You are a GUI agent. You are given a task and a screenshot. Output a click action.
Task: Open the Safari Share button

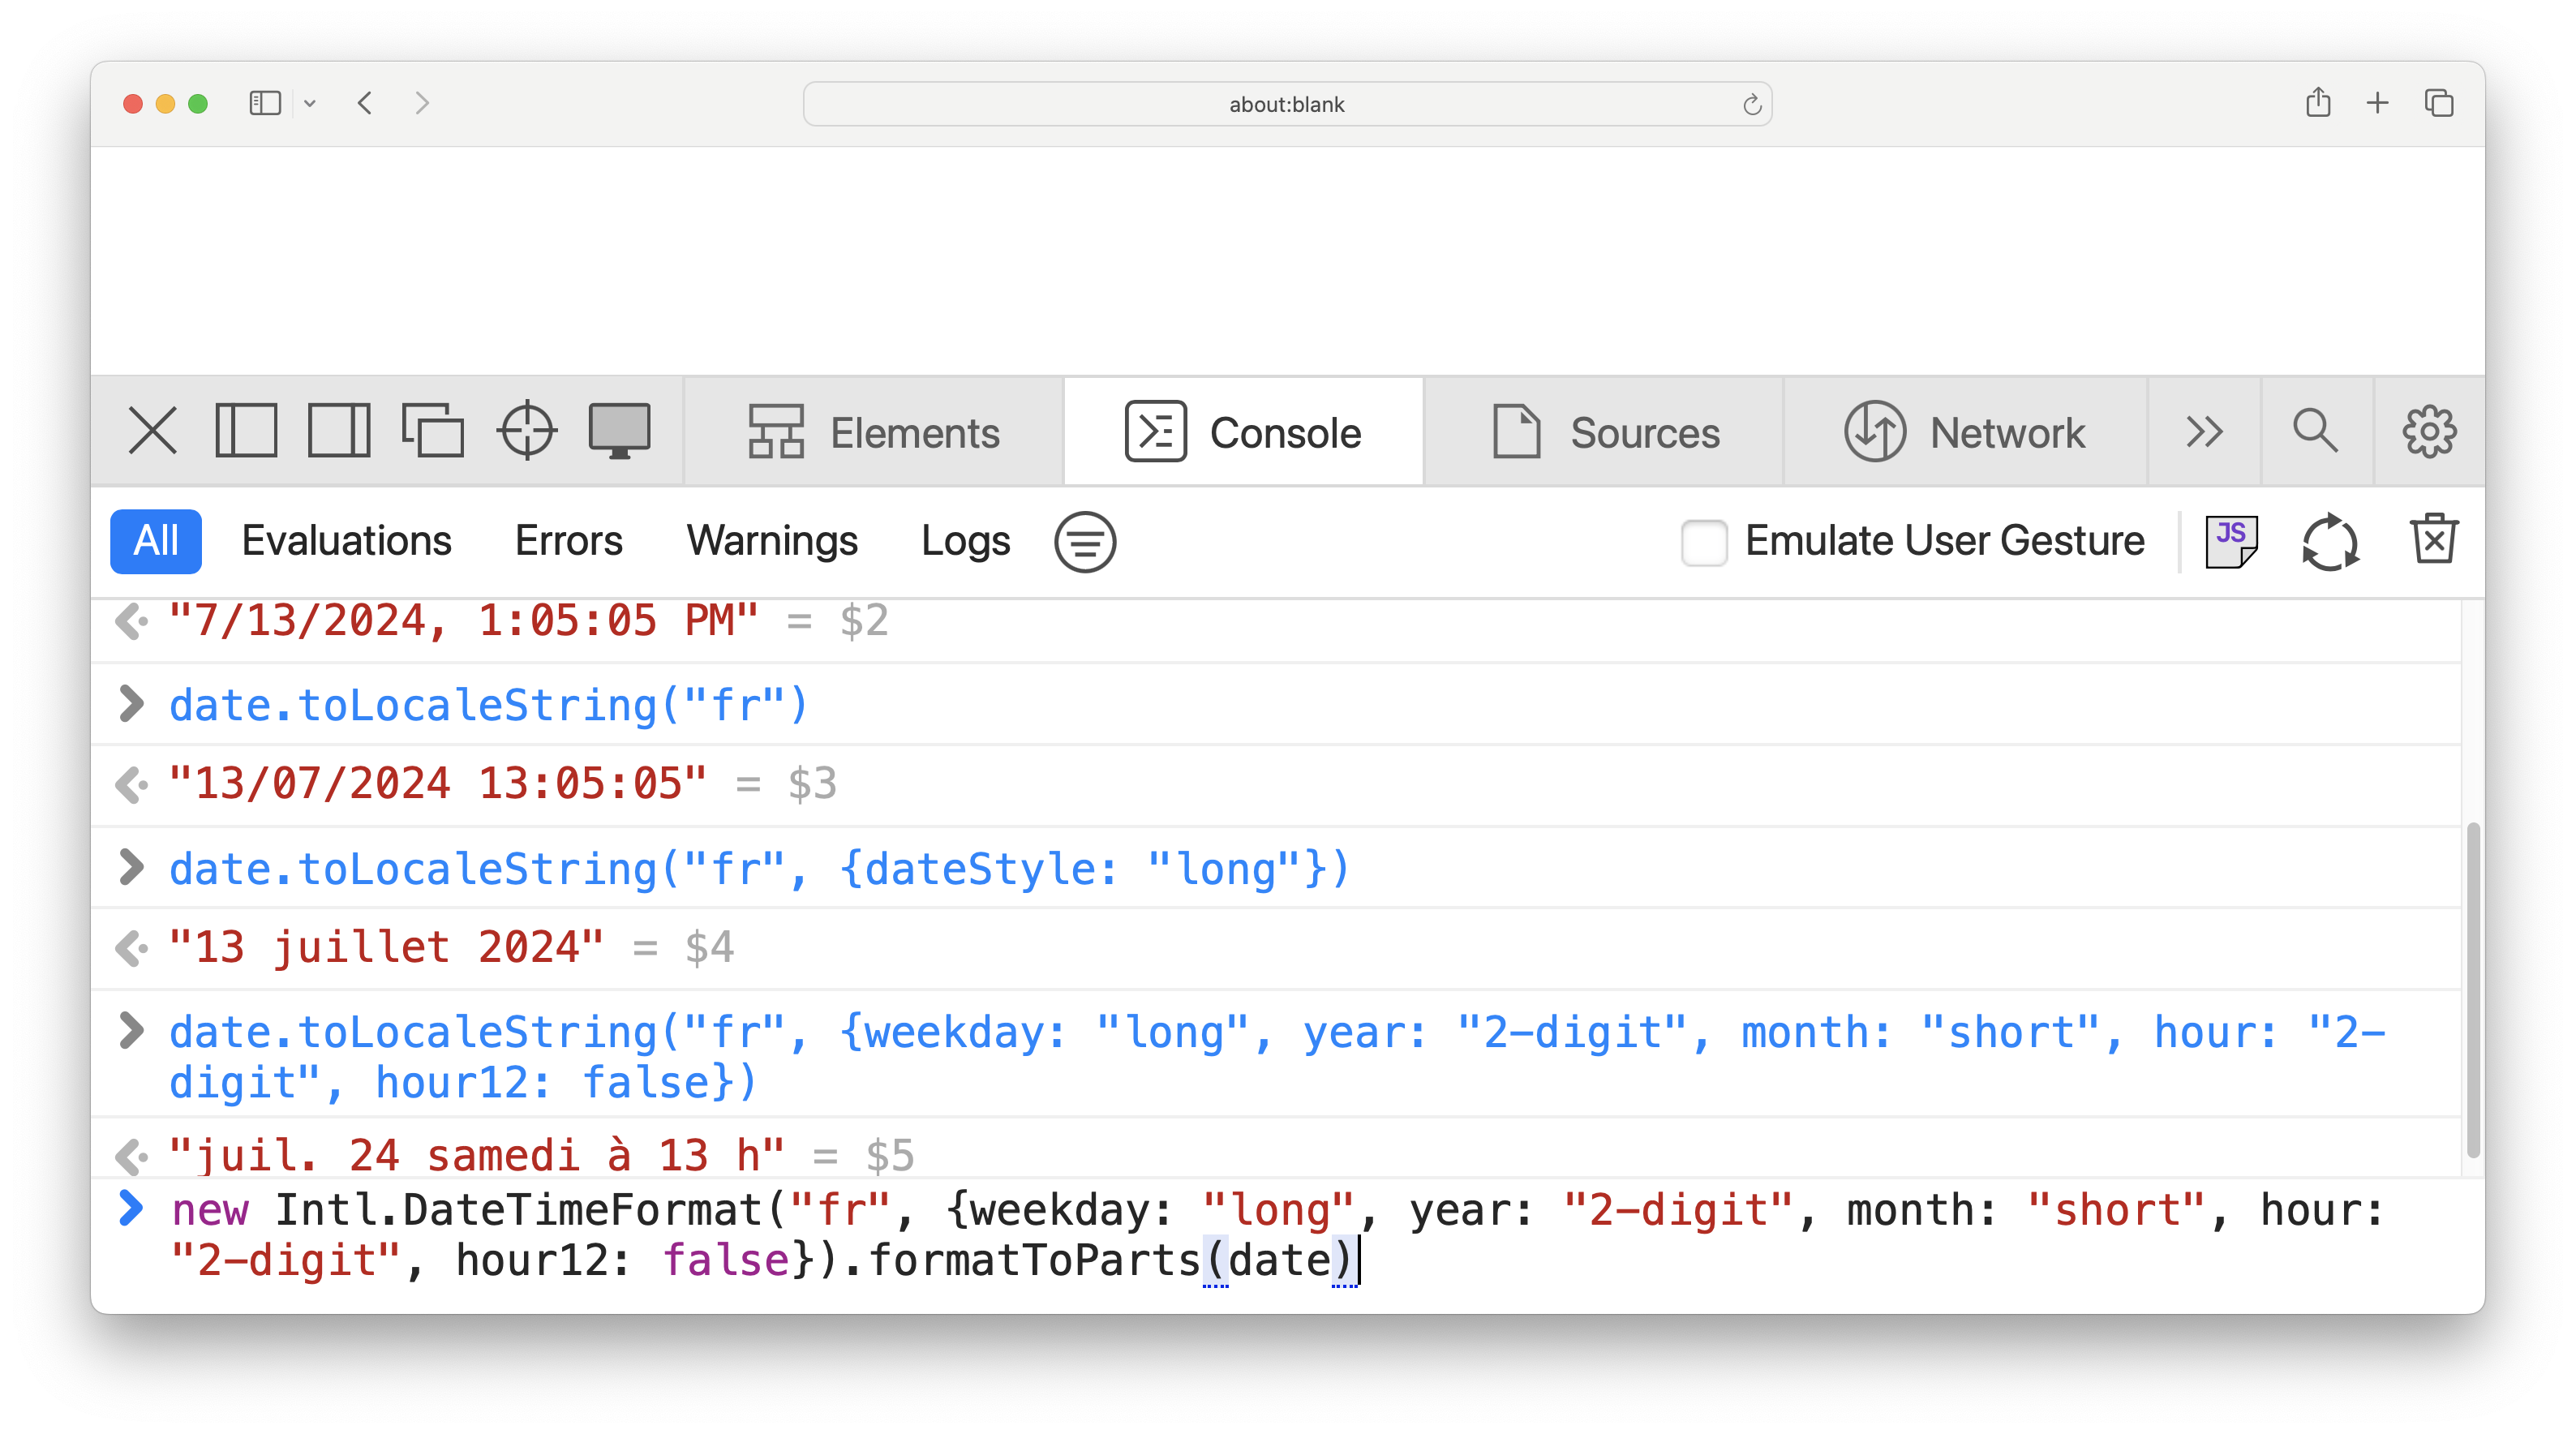[2318, 102]
